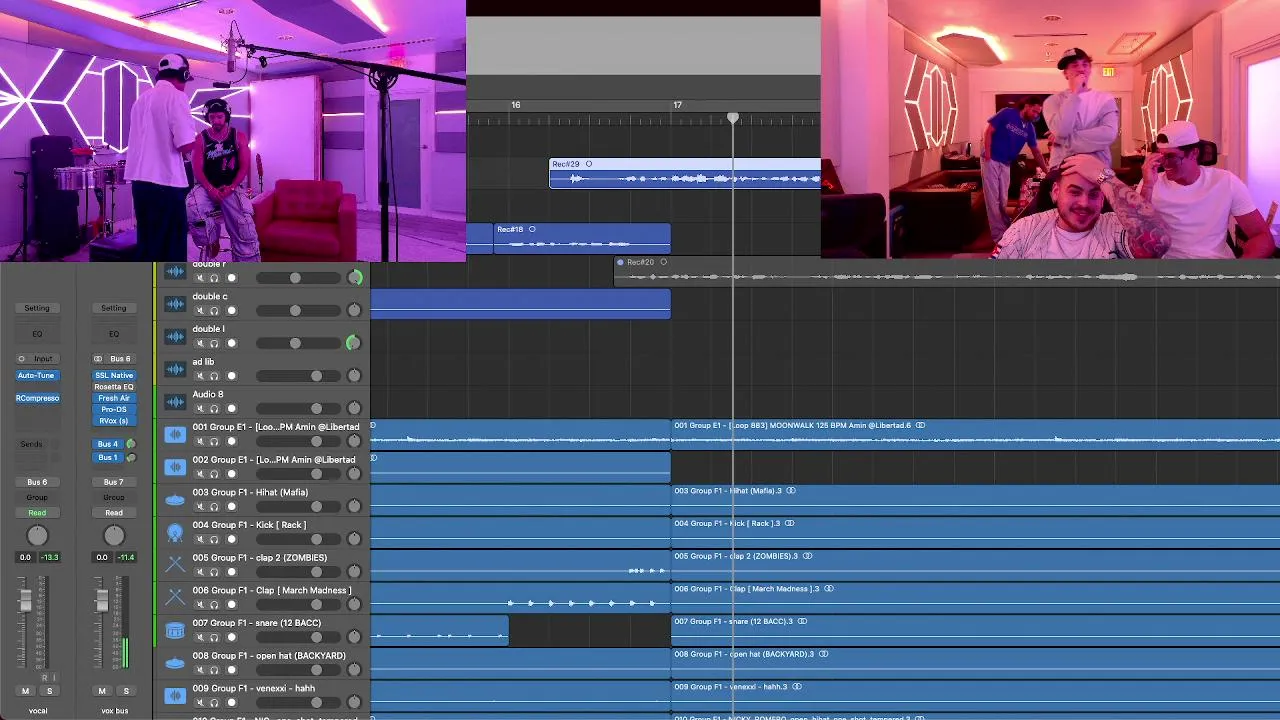Image resolution: width=1280 pixels, height=720 pixels.
Task: Click the Kick [ Rack ] drum icon
Action: 175,532
